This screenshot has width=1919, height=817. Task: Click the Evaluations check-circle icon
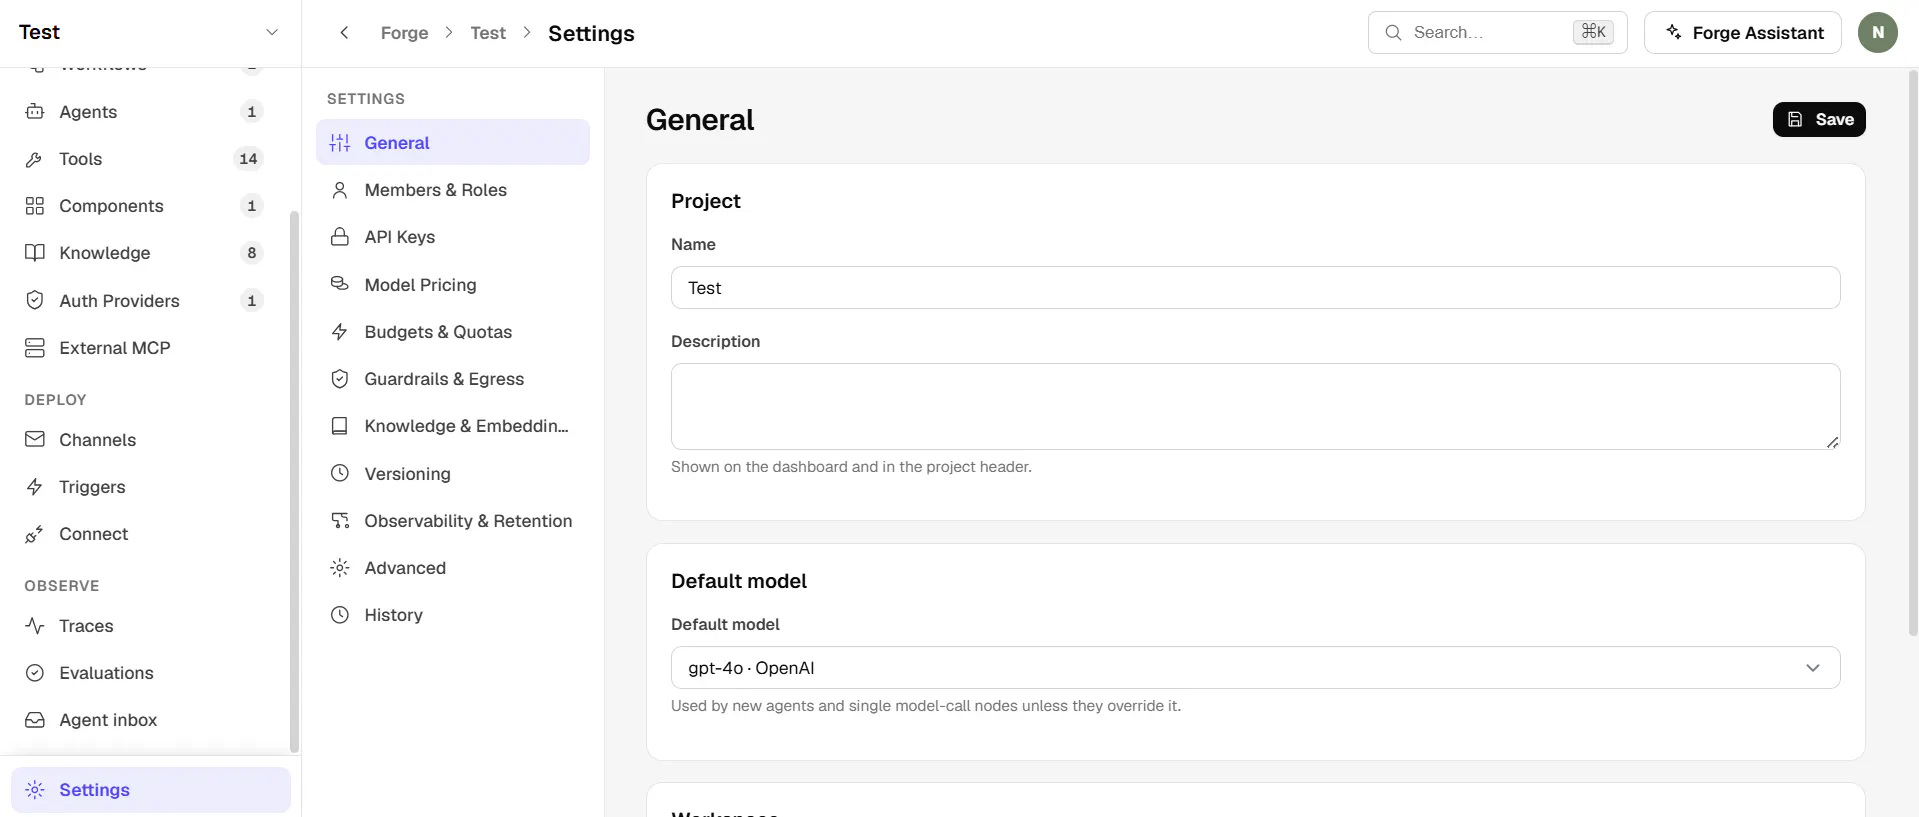pos(35,673)
